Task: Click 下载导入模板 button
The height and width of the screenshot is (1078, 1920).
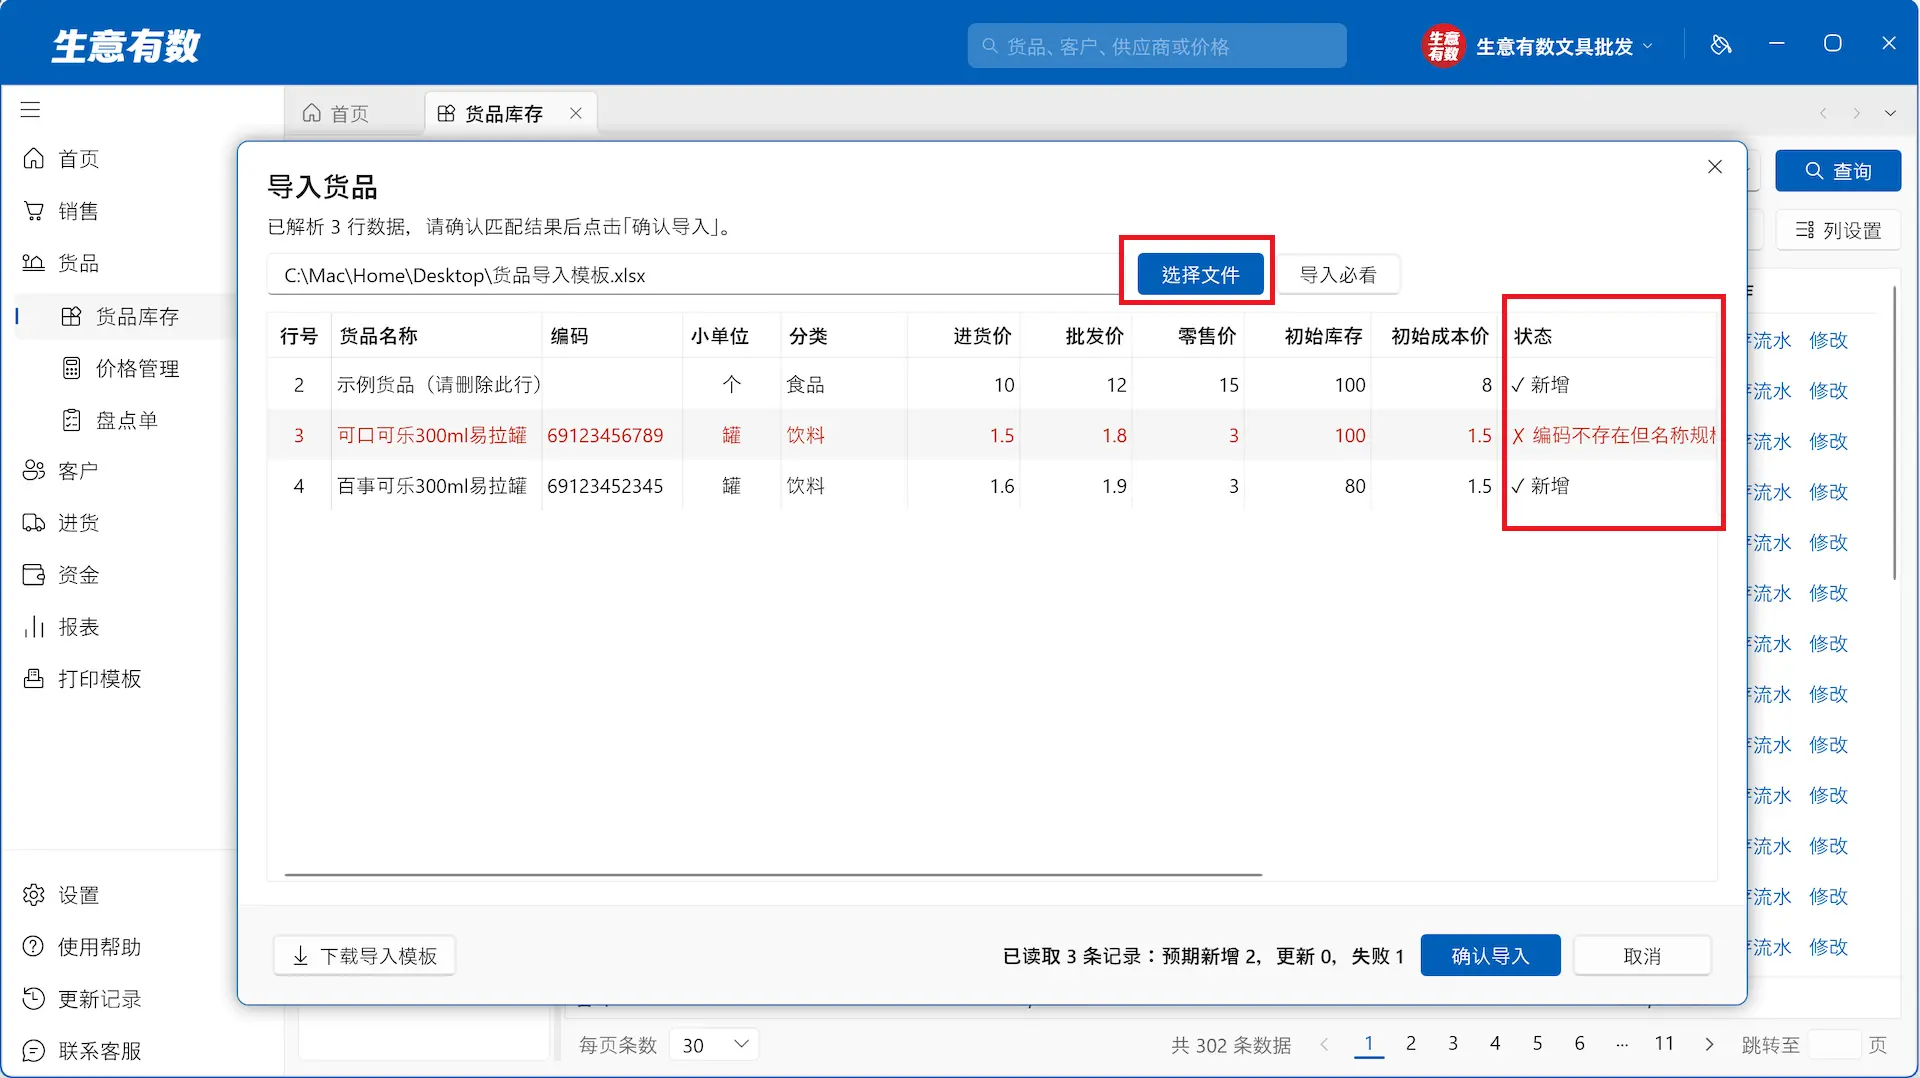Action: (365, 956)
